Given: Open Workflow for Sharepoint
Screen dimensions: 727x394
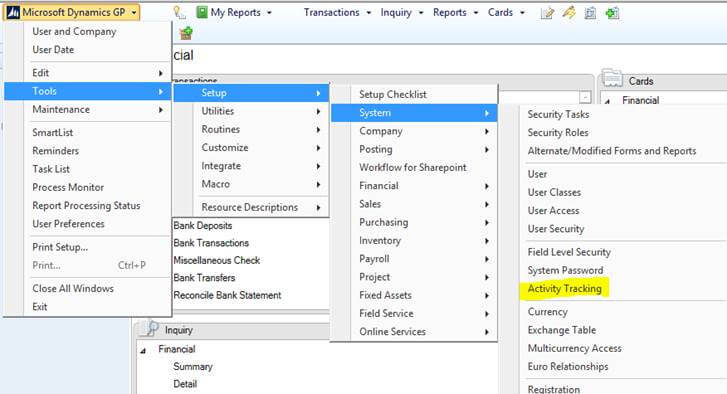Looking at the screenshot, I should coord(413,167).
